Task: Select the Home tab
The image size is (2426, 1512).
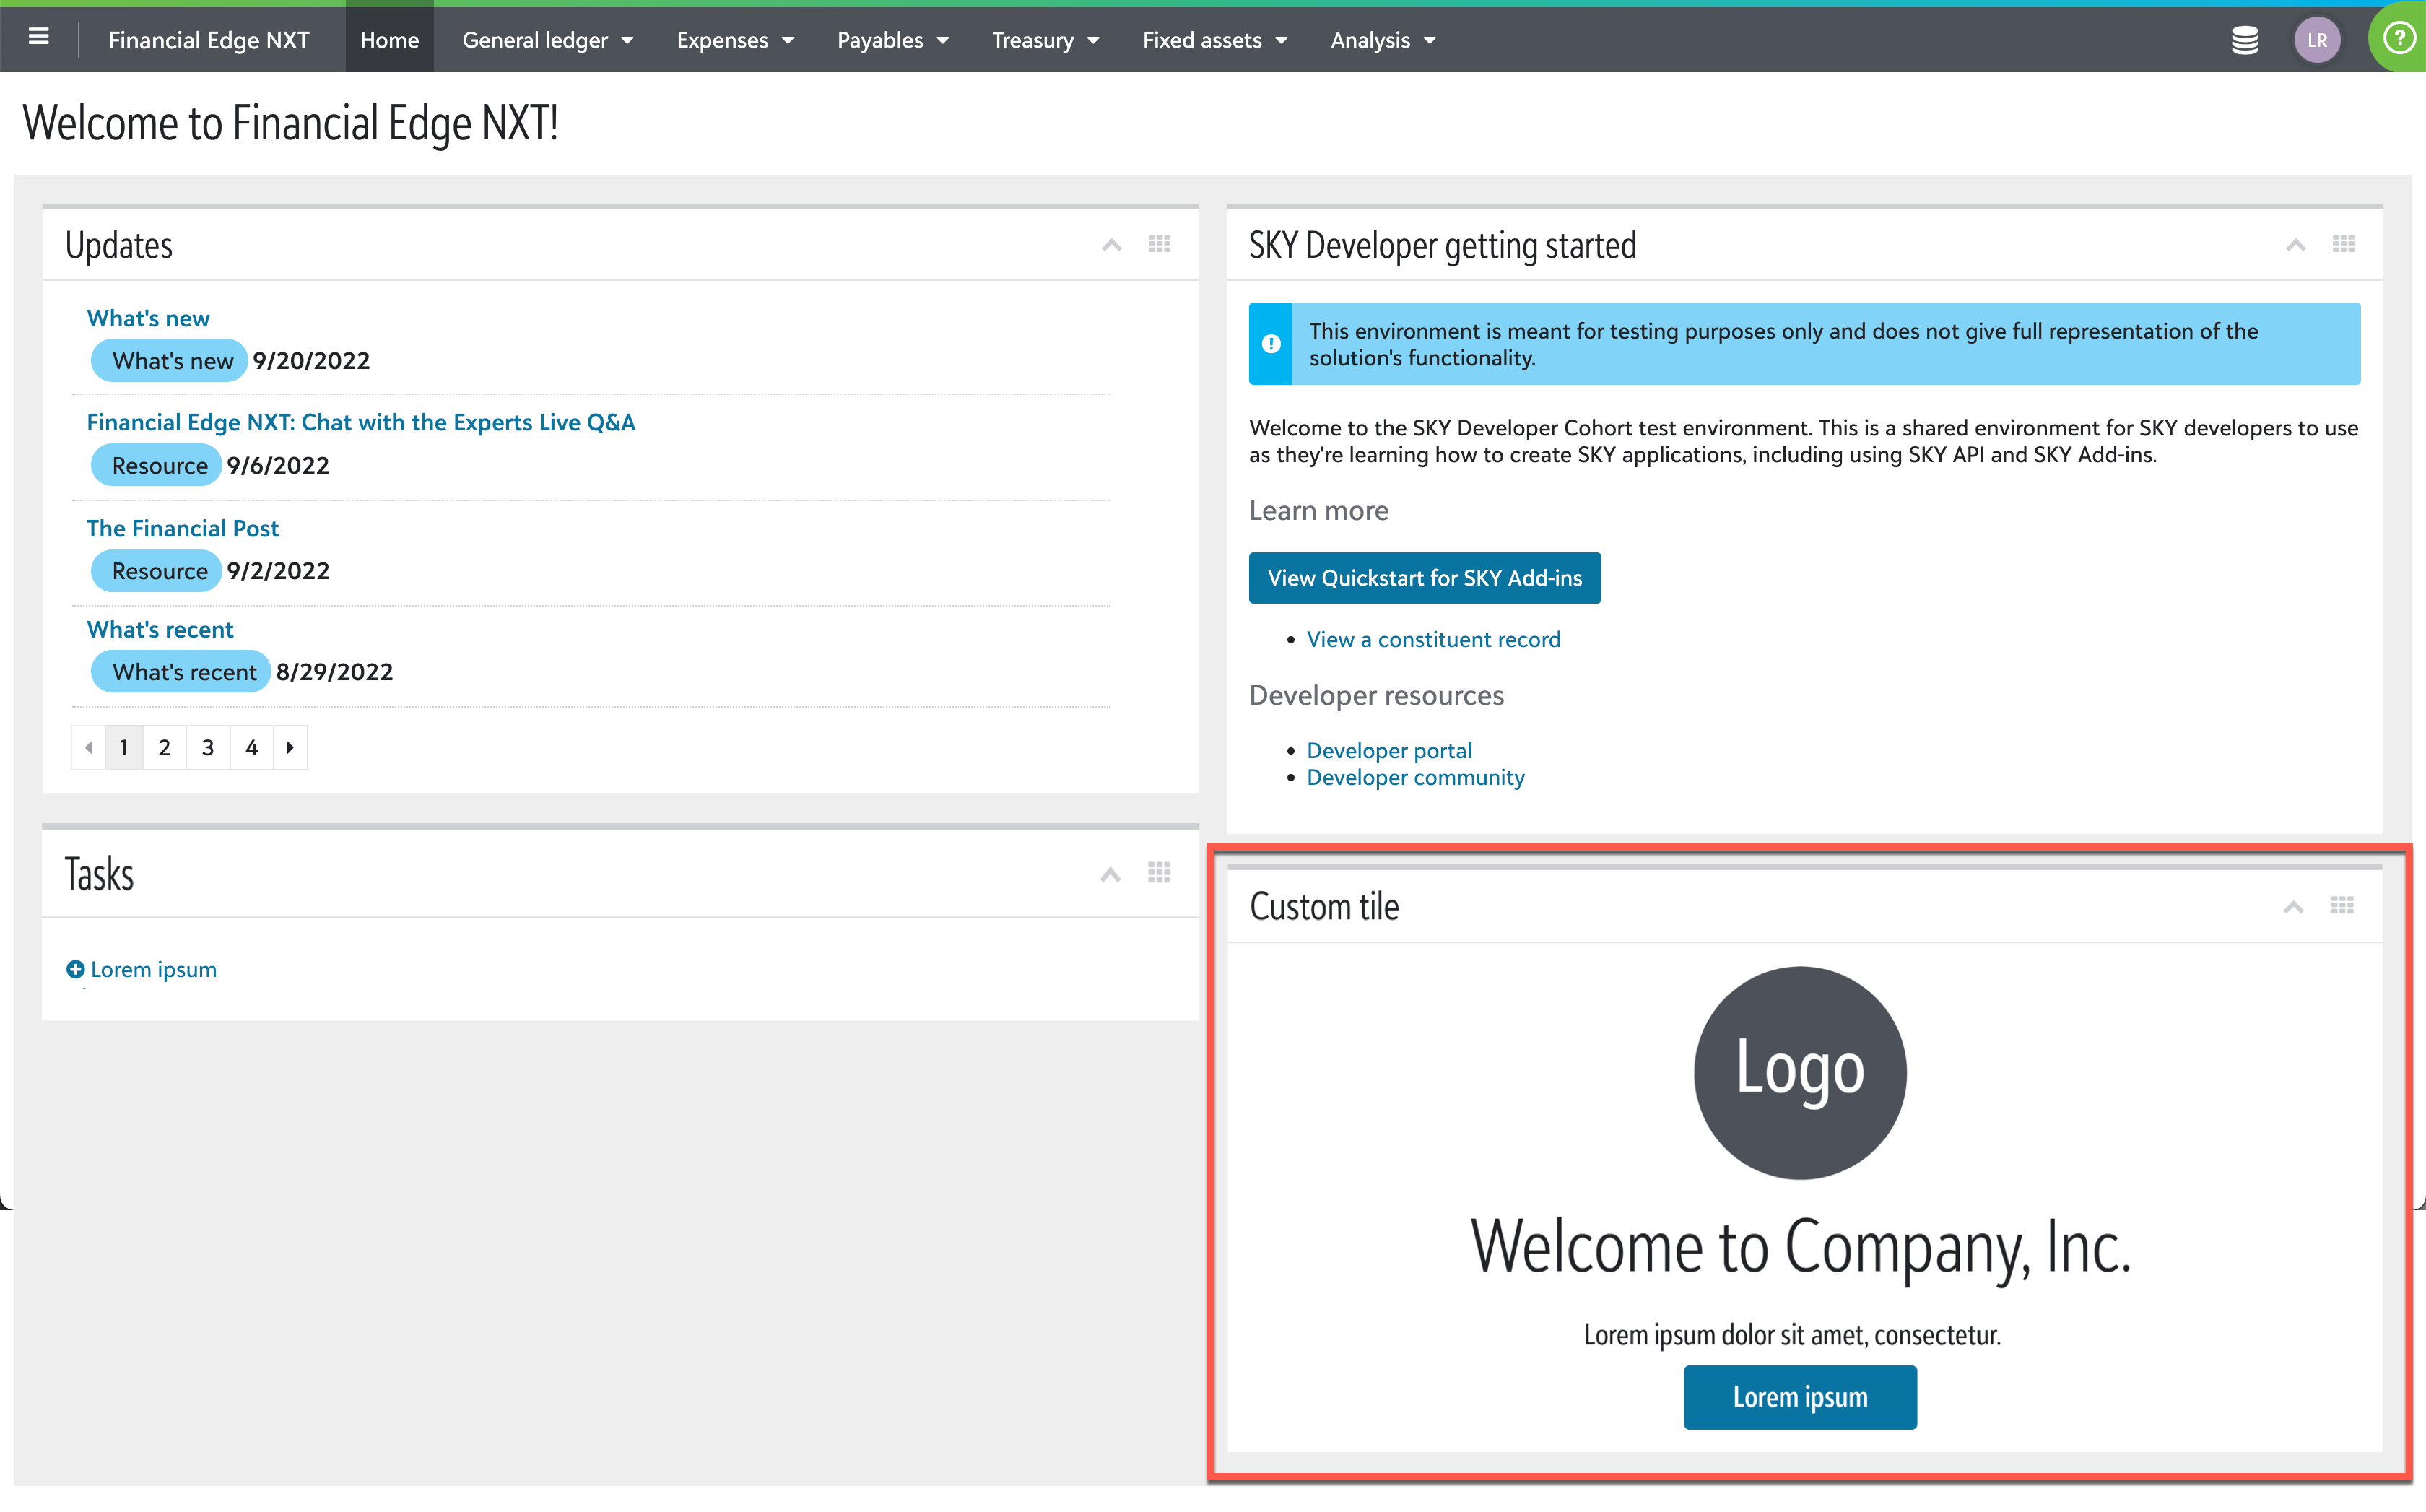Action: (389, 40)
